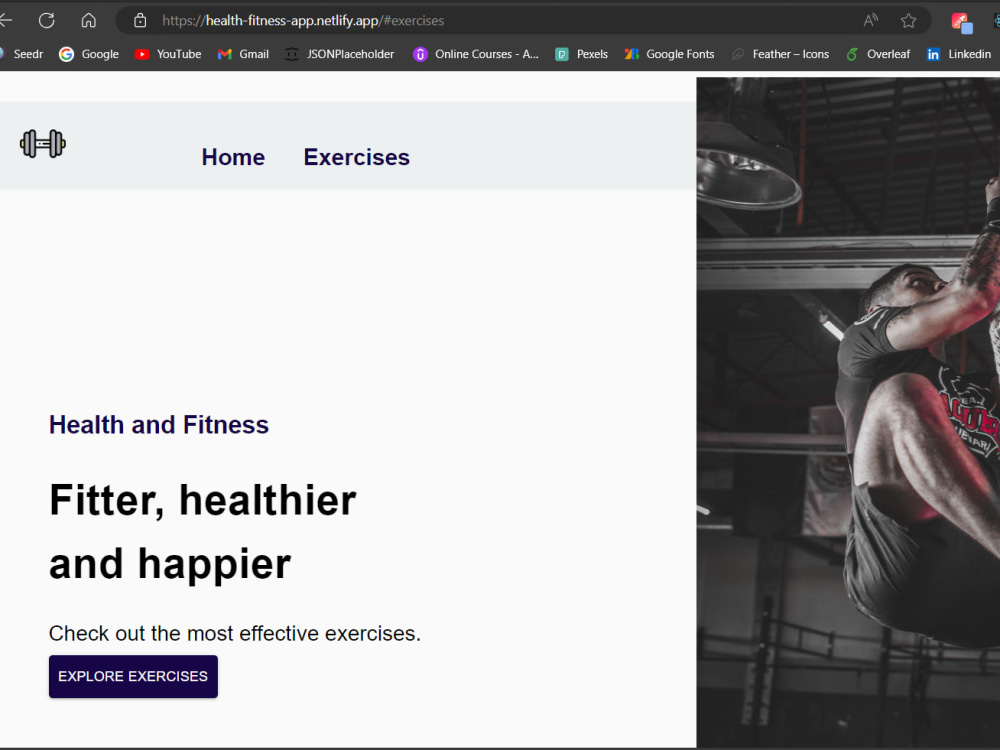The image size is (1000, 750).
Task: Open the LinkedIn bookmark
Action: pos(959,54)
